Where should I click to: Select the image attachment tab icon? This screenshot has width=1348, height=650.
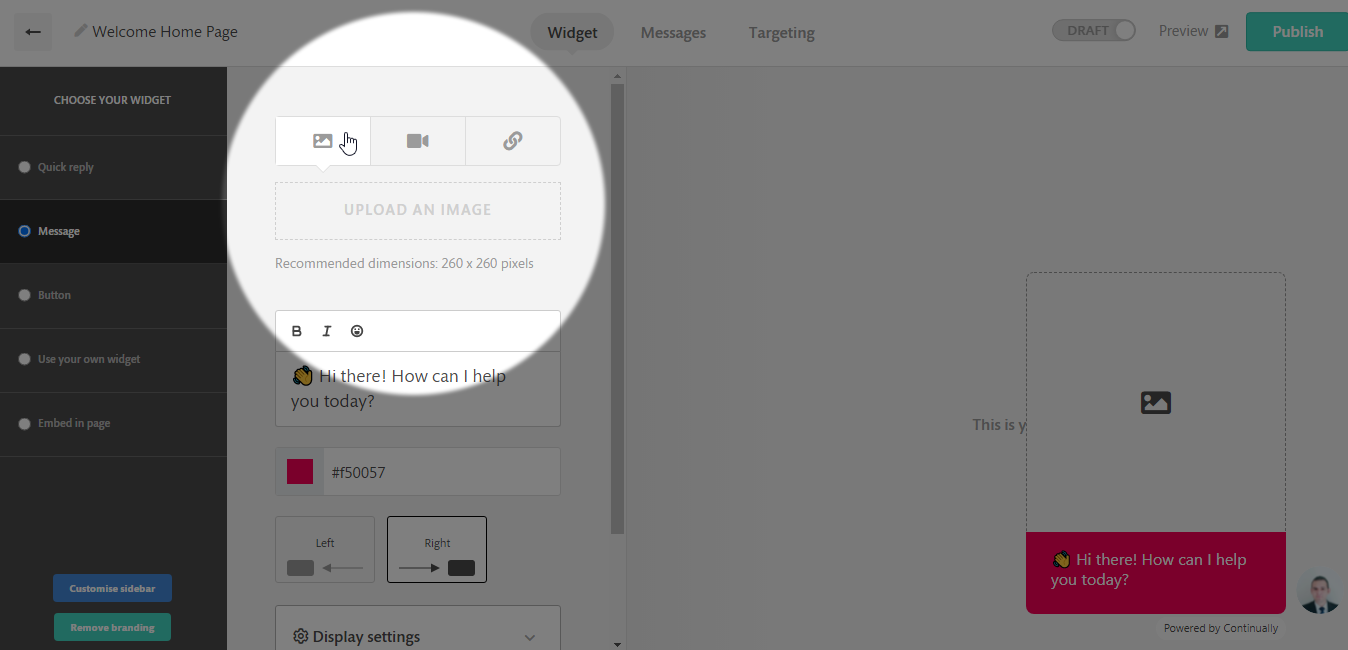322,141
